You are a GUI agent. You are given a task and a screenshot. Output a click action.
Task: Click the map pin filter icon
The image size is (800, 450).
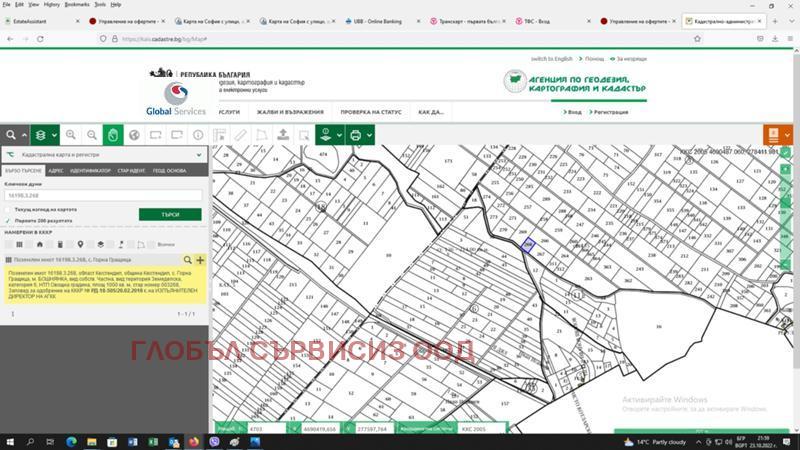[79, 244]
